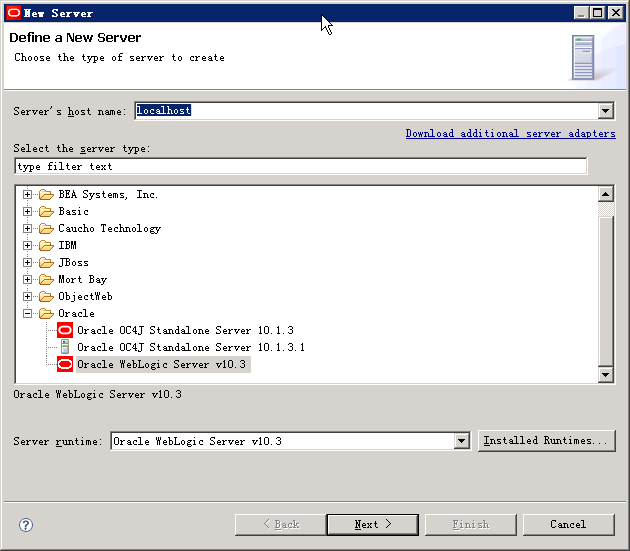Select the Oracle category label

point(76,313)
